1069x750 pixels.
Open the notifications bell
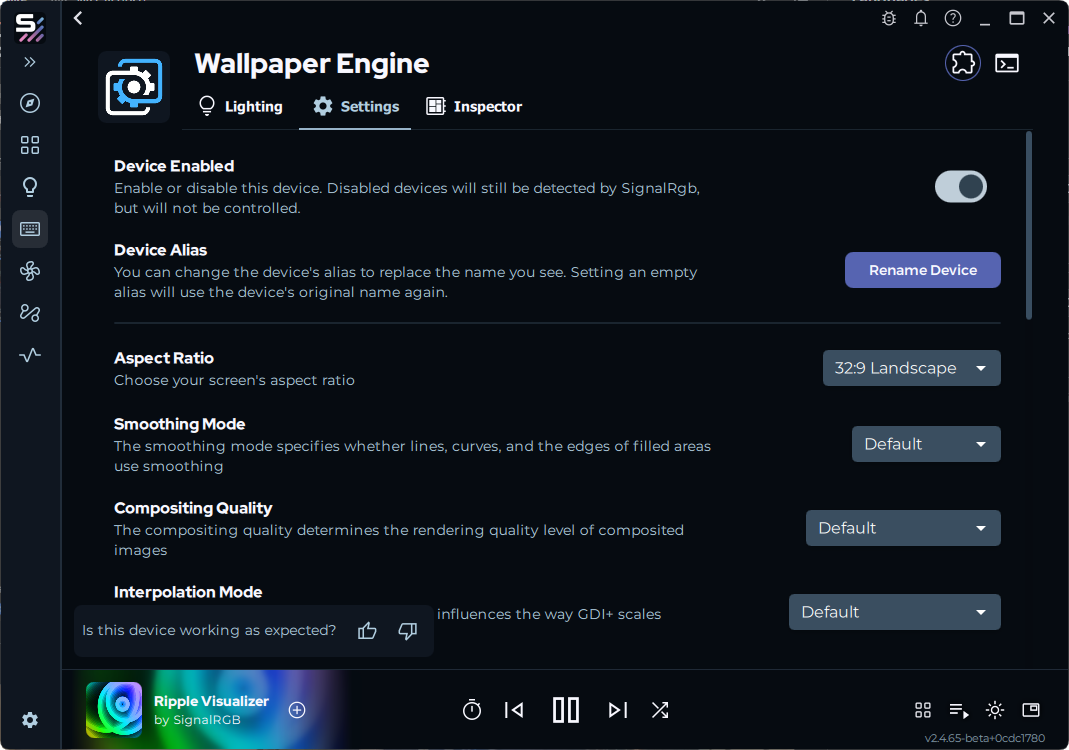(x=921, y=18)
